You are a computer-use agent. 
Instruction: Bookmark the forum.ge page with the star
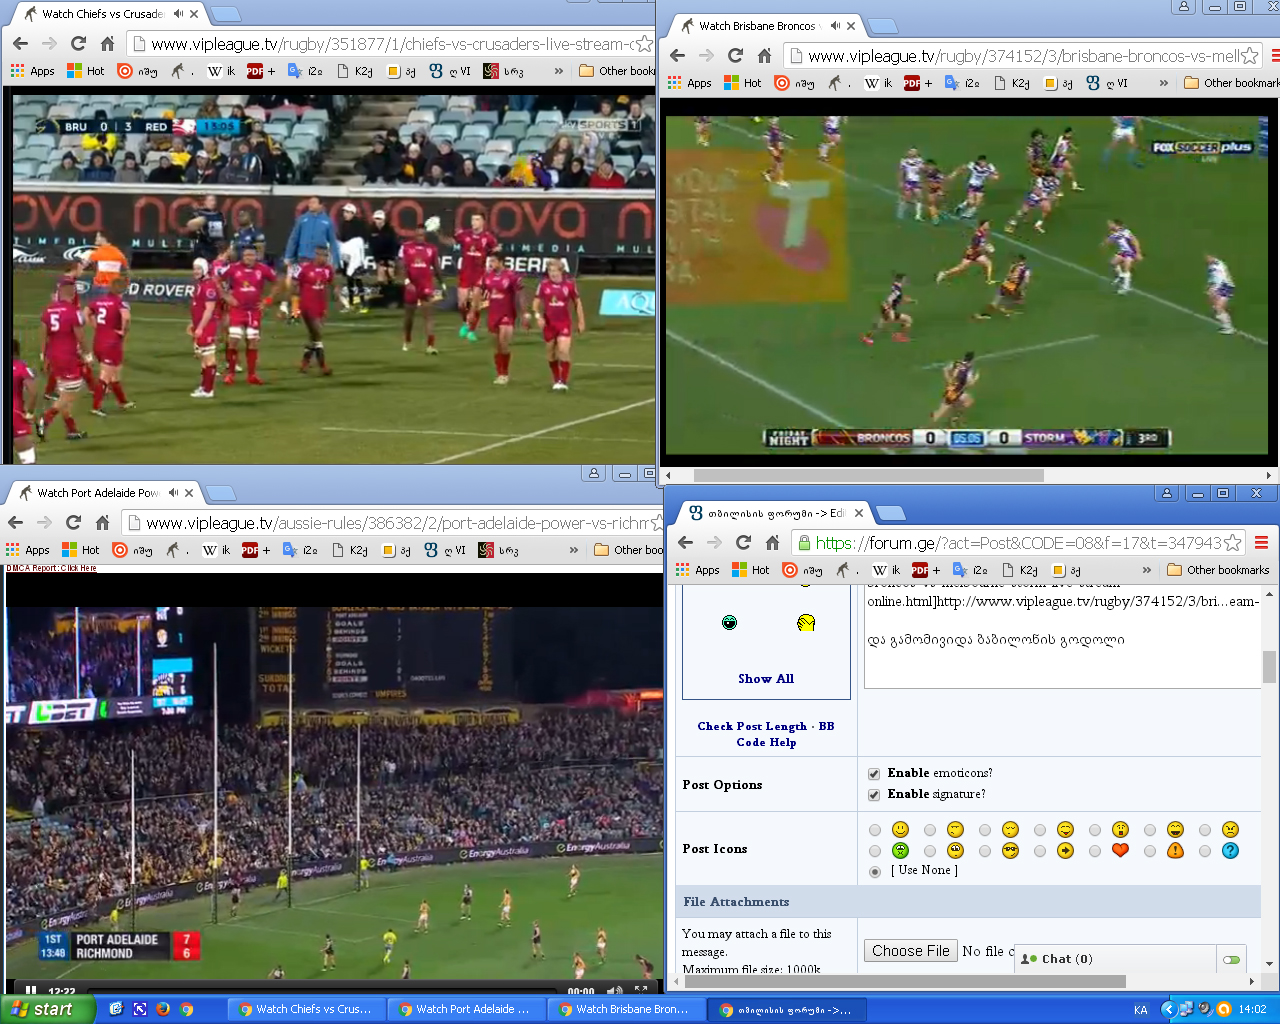point(1233,543)
